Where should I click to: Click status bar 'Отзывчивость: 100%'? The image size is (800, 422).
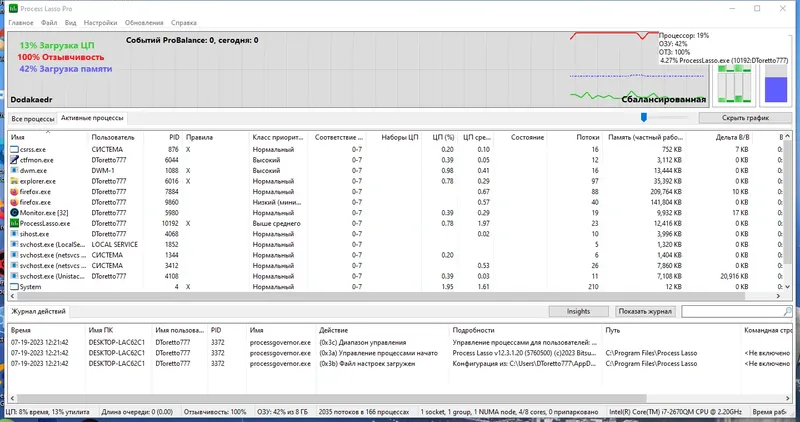pos(214,412)
